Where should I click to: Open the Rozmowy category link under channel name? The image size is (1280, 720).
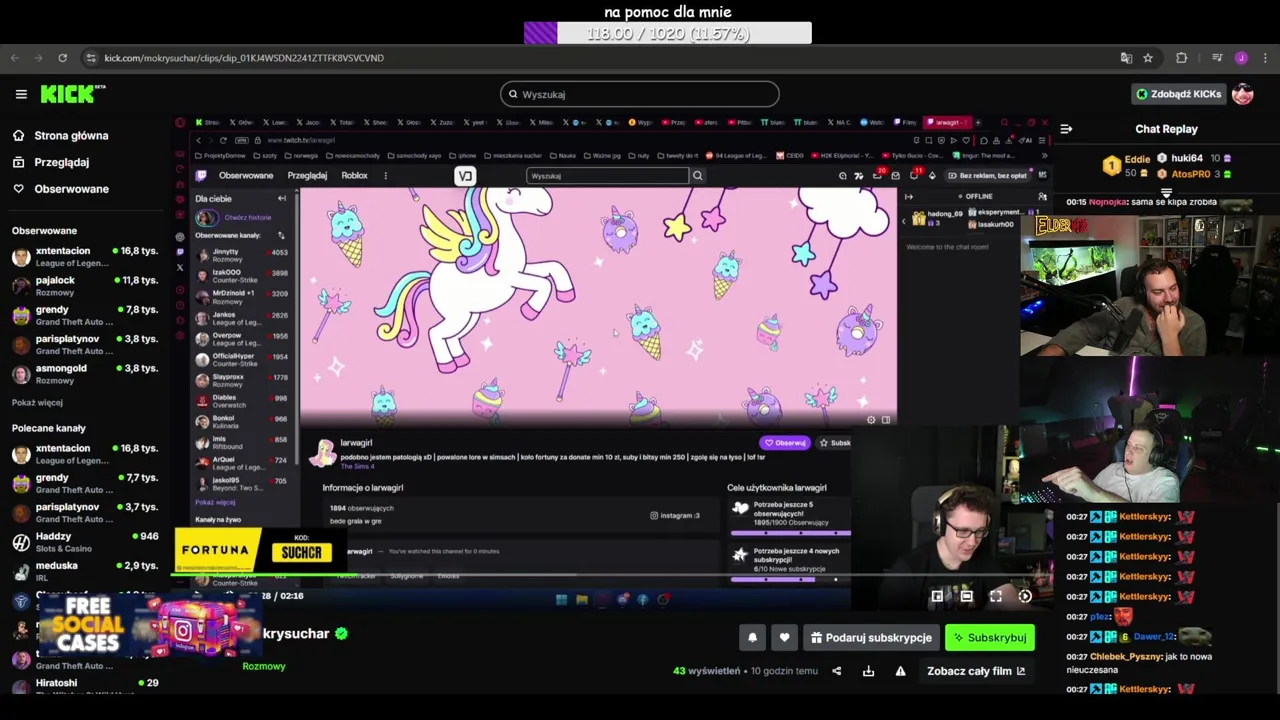[x=264, y=666]
